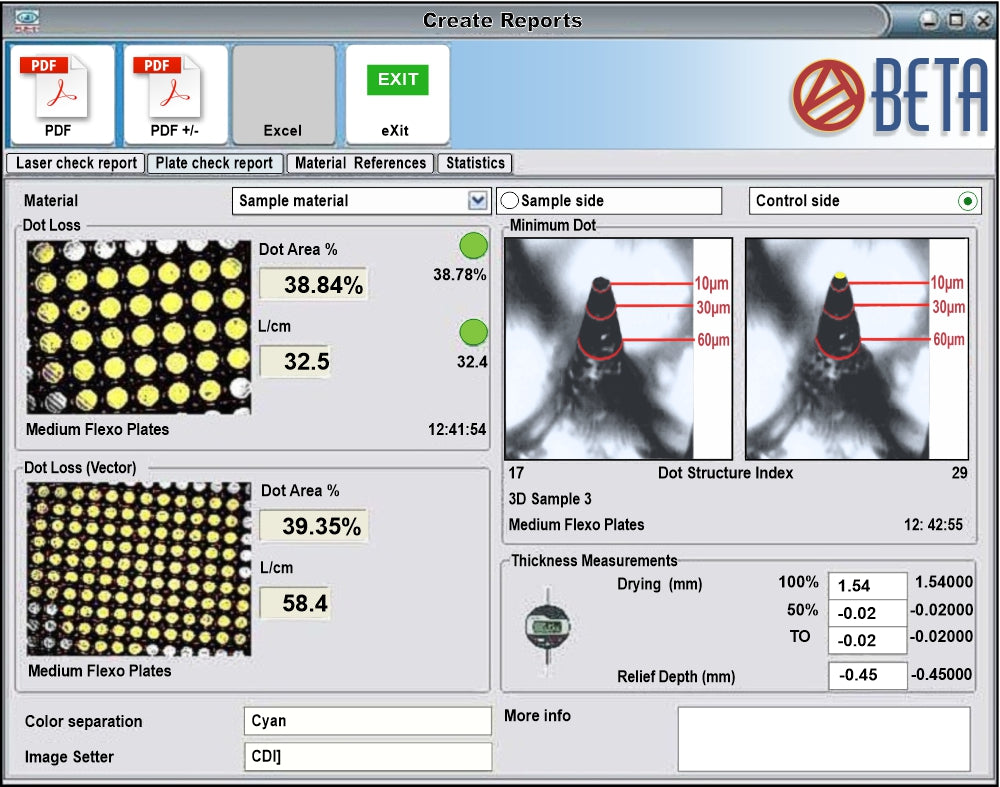Screen dimensions: 1000x787
Task: Click the More info text box
Action: (823, 738)
